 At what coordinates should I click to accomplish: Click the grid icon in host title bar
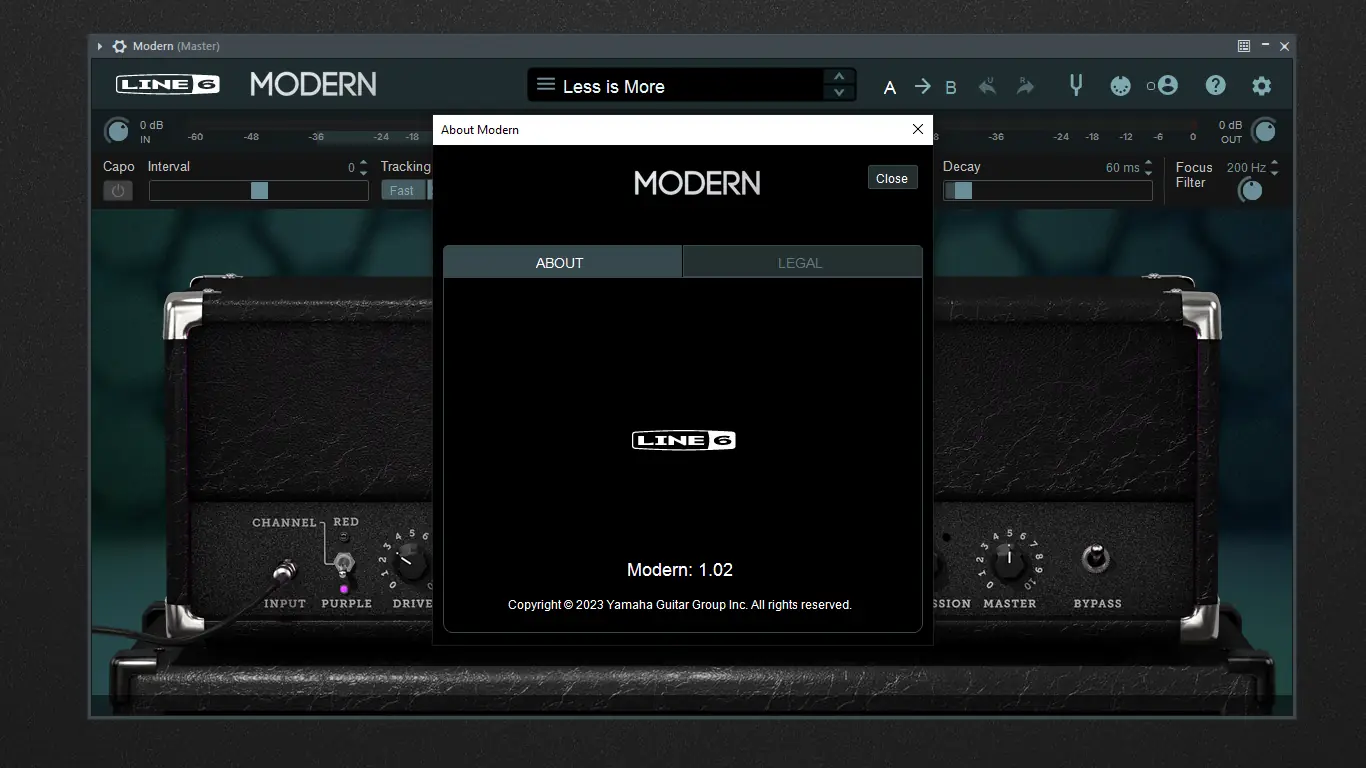[x=1244, y=46]
